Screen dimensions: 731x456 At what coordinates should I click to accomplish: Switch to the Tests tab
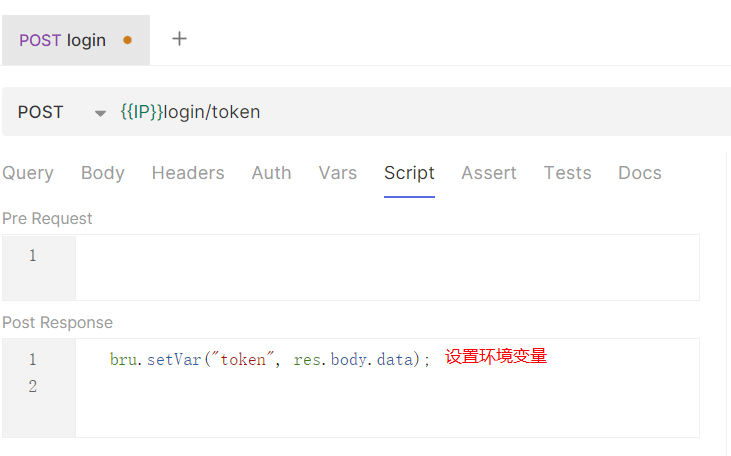(567, 173)
